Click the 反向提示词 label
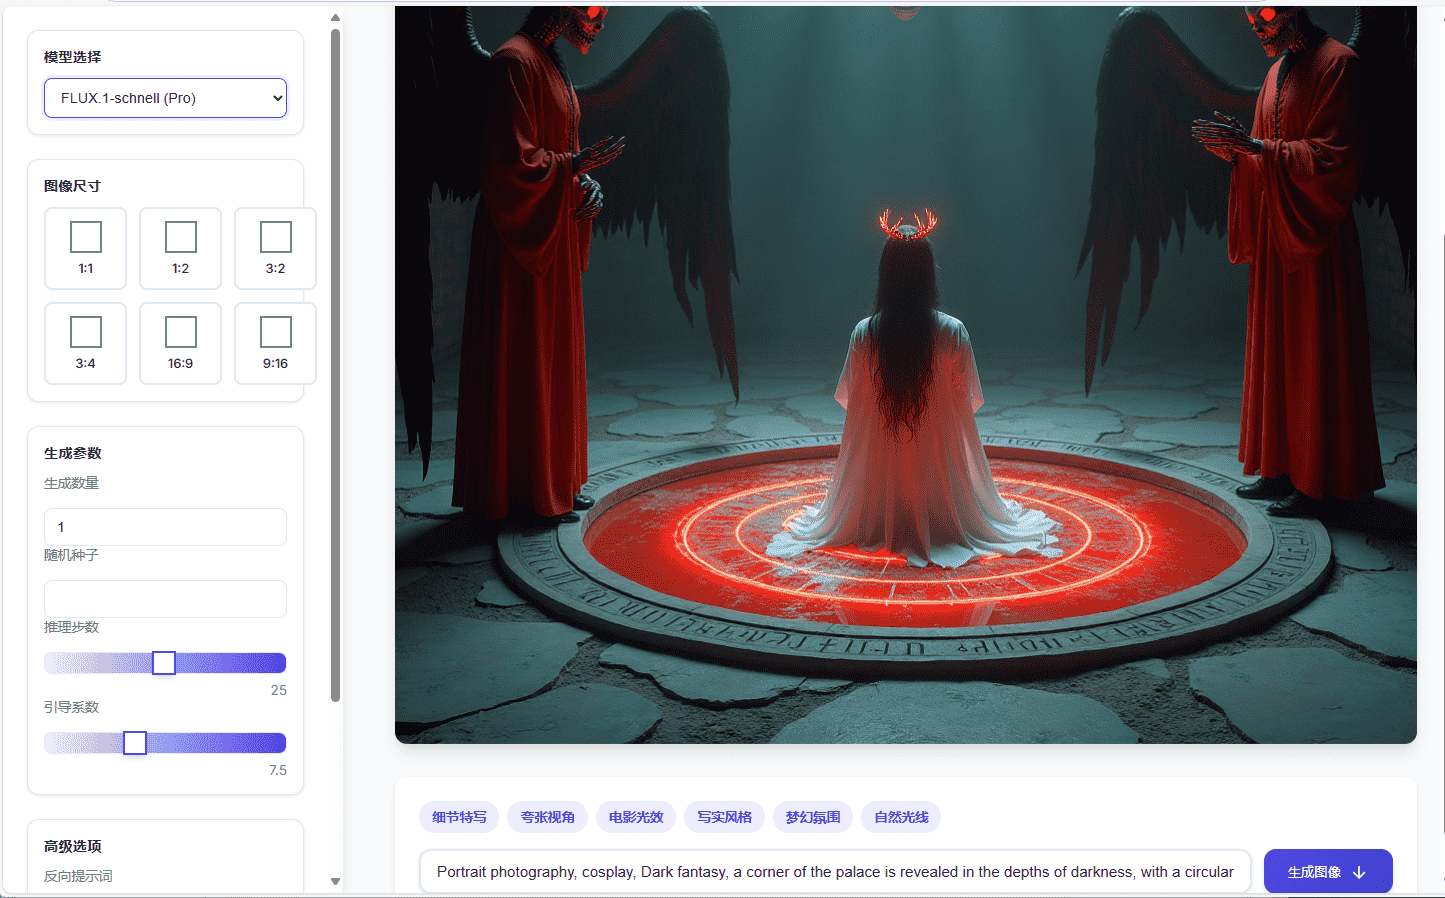Viewport: 1445px width, 898px height. pyautogui.click(x=78, y=876)
